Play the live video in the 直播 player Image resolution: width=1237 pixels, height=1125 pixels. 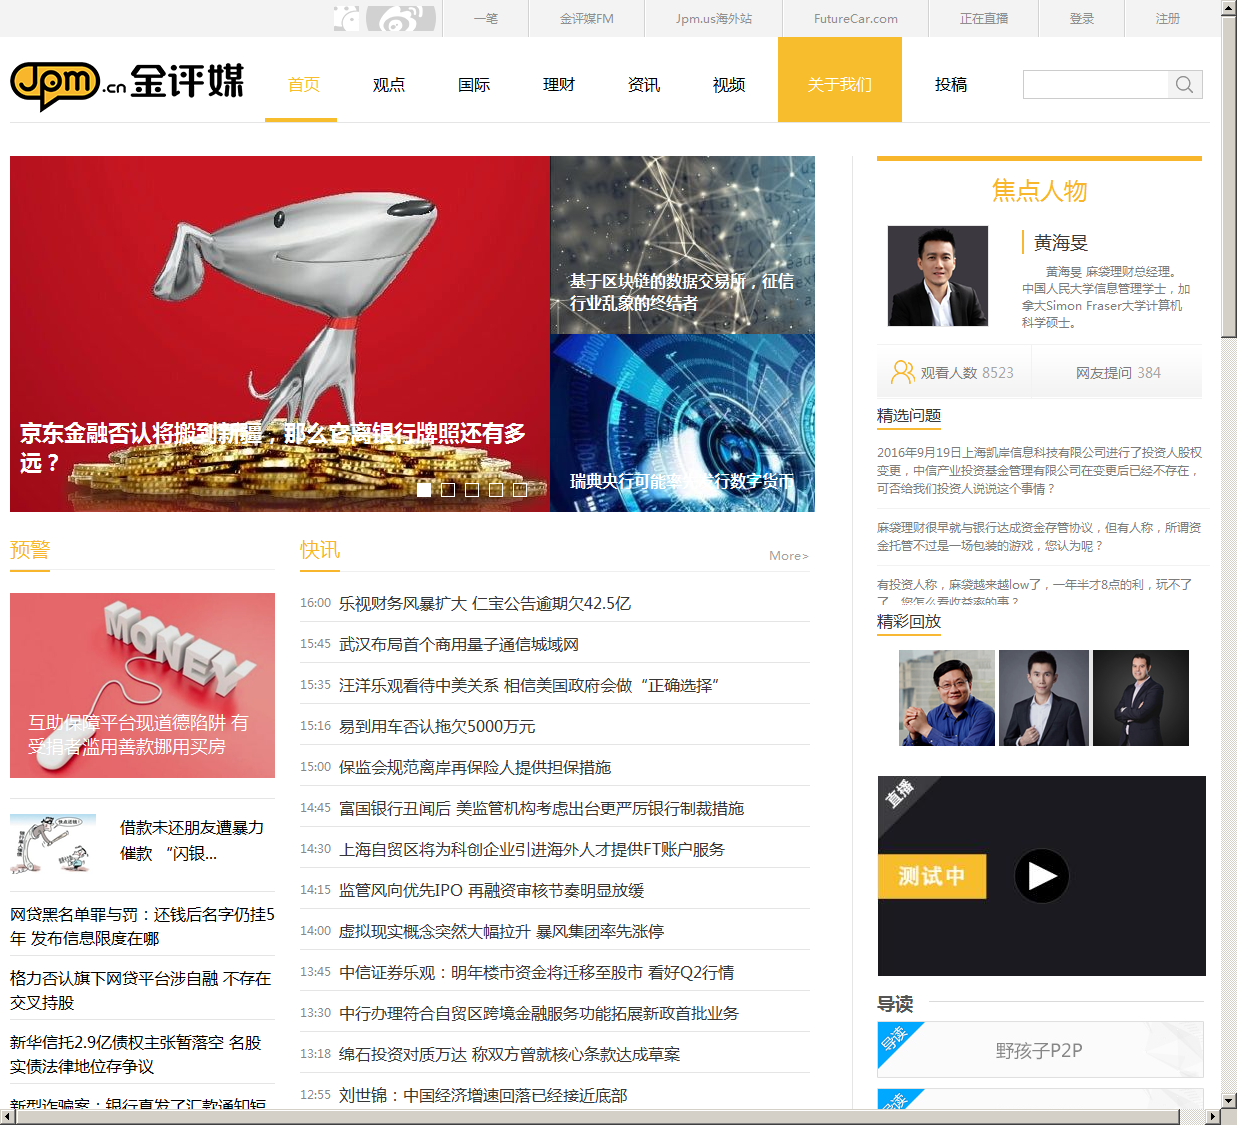(x=1042, y=876)
